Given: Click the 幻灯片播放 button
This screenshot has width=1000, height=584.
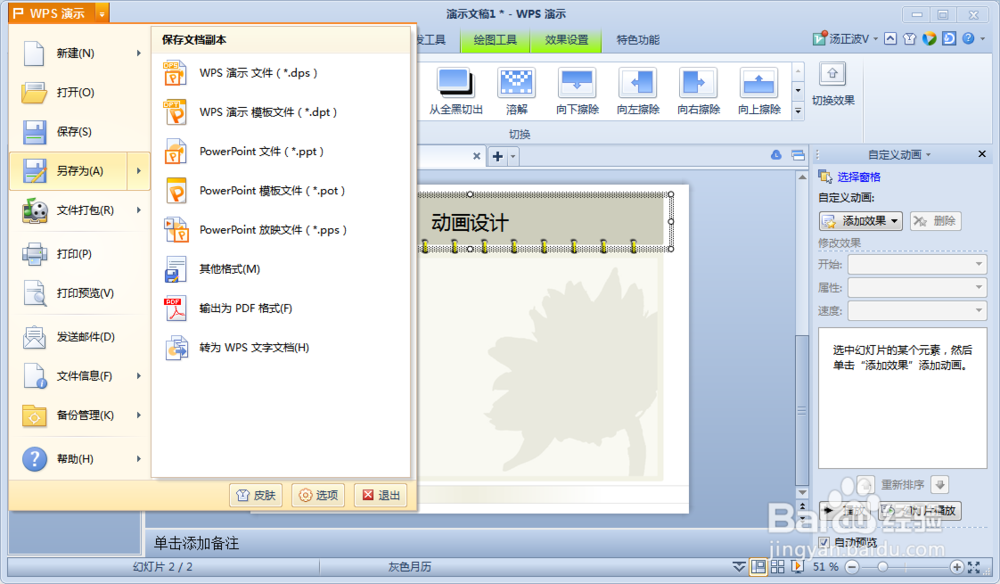Looking at the screenshot, I should click(920, 511).
